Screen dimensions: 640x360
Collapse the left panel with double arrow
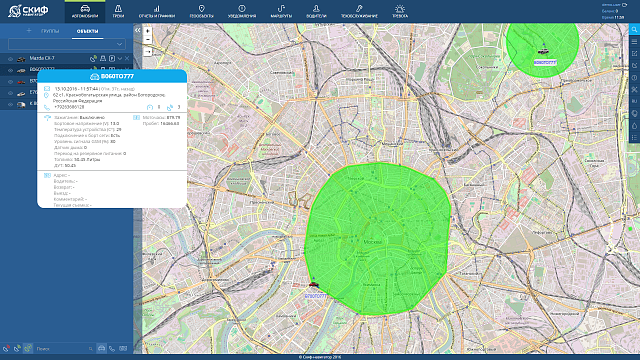(x=138, y=30)
